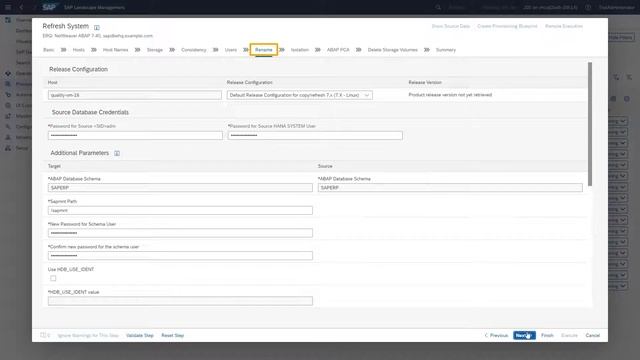Click the New Password for Schema User field

click(180, 233)
